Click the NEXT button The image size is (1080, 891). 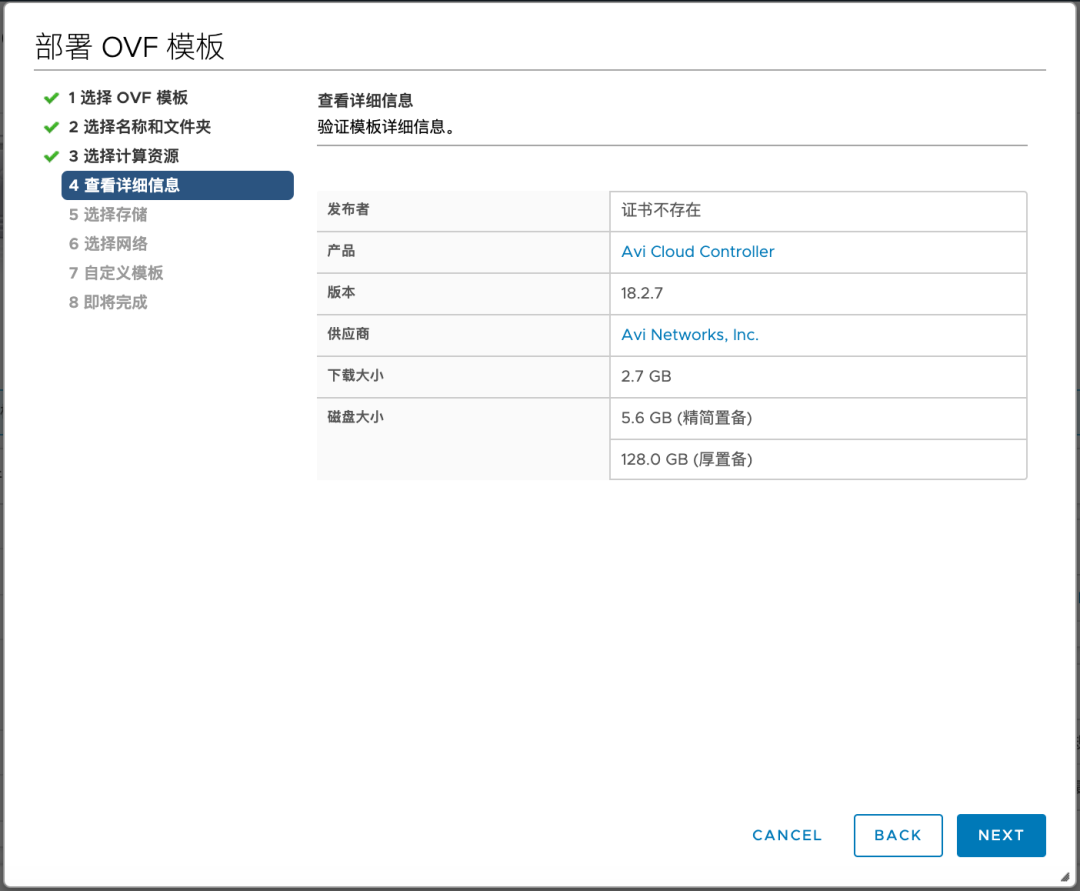[x=1001, y=835]
